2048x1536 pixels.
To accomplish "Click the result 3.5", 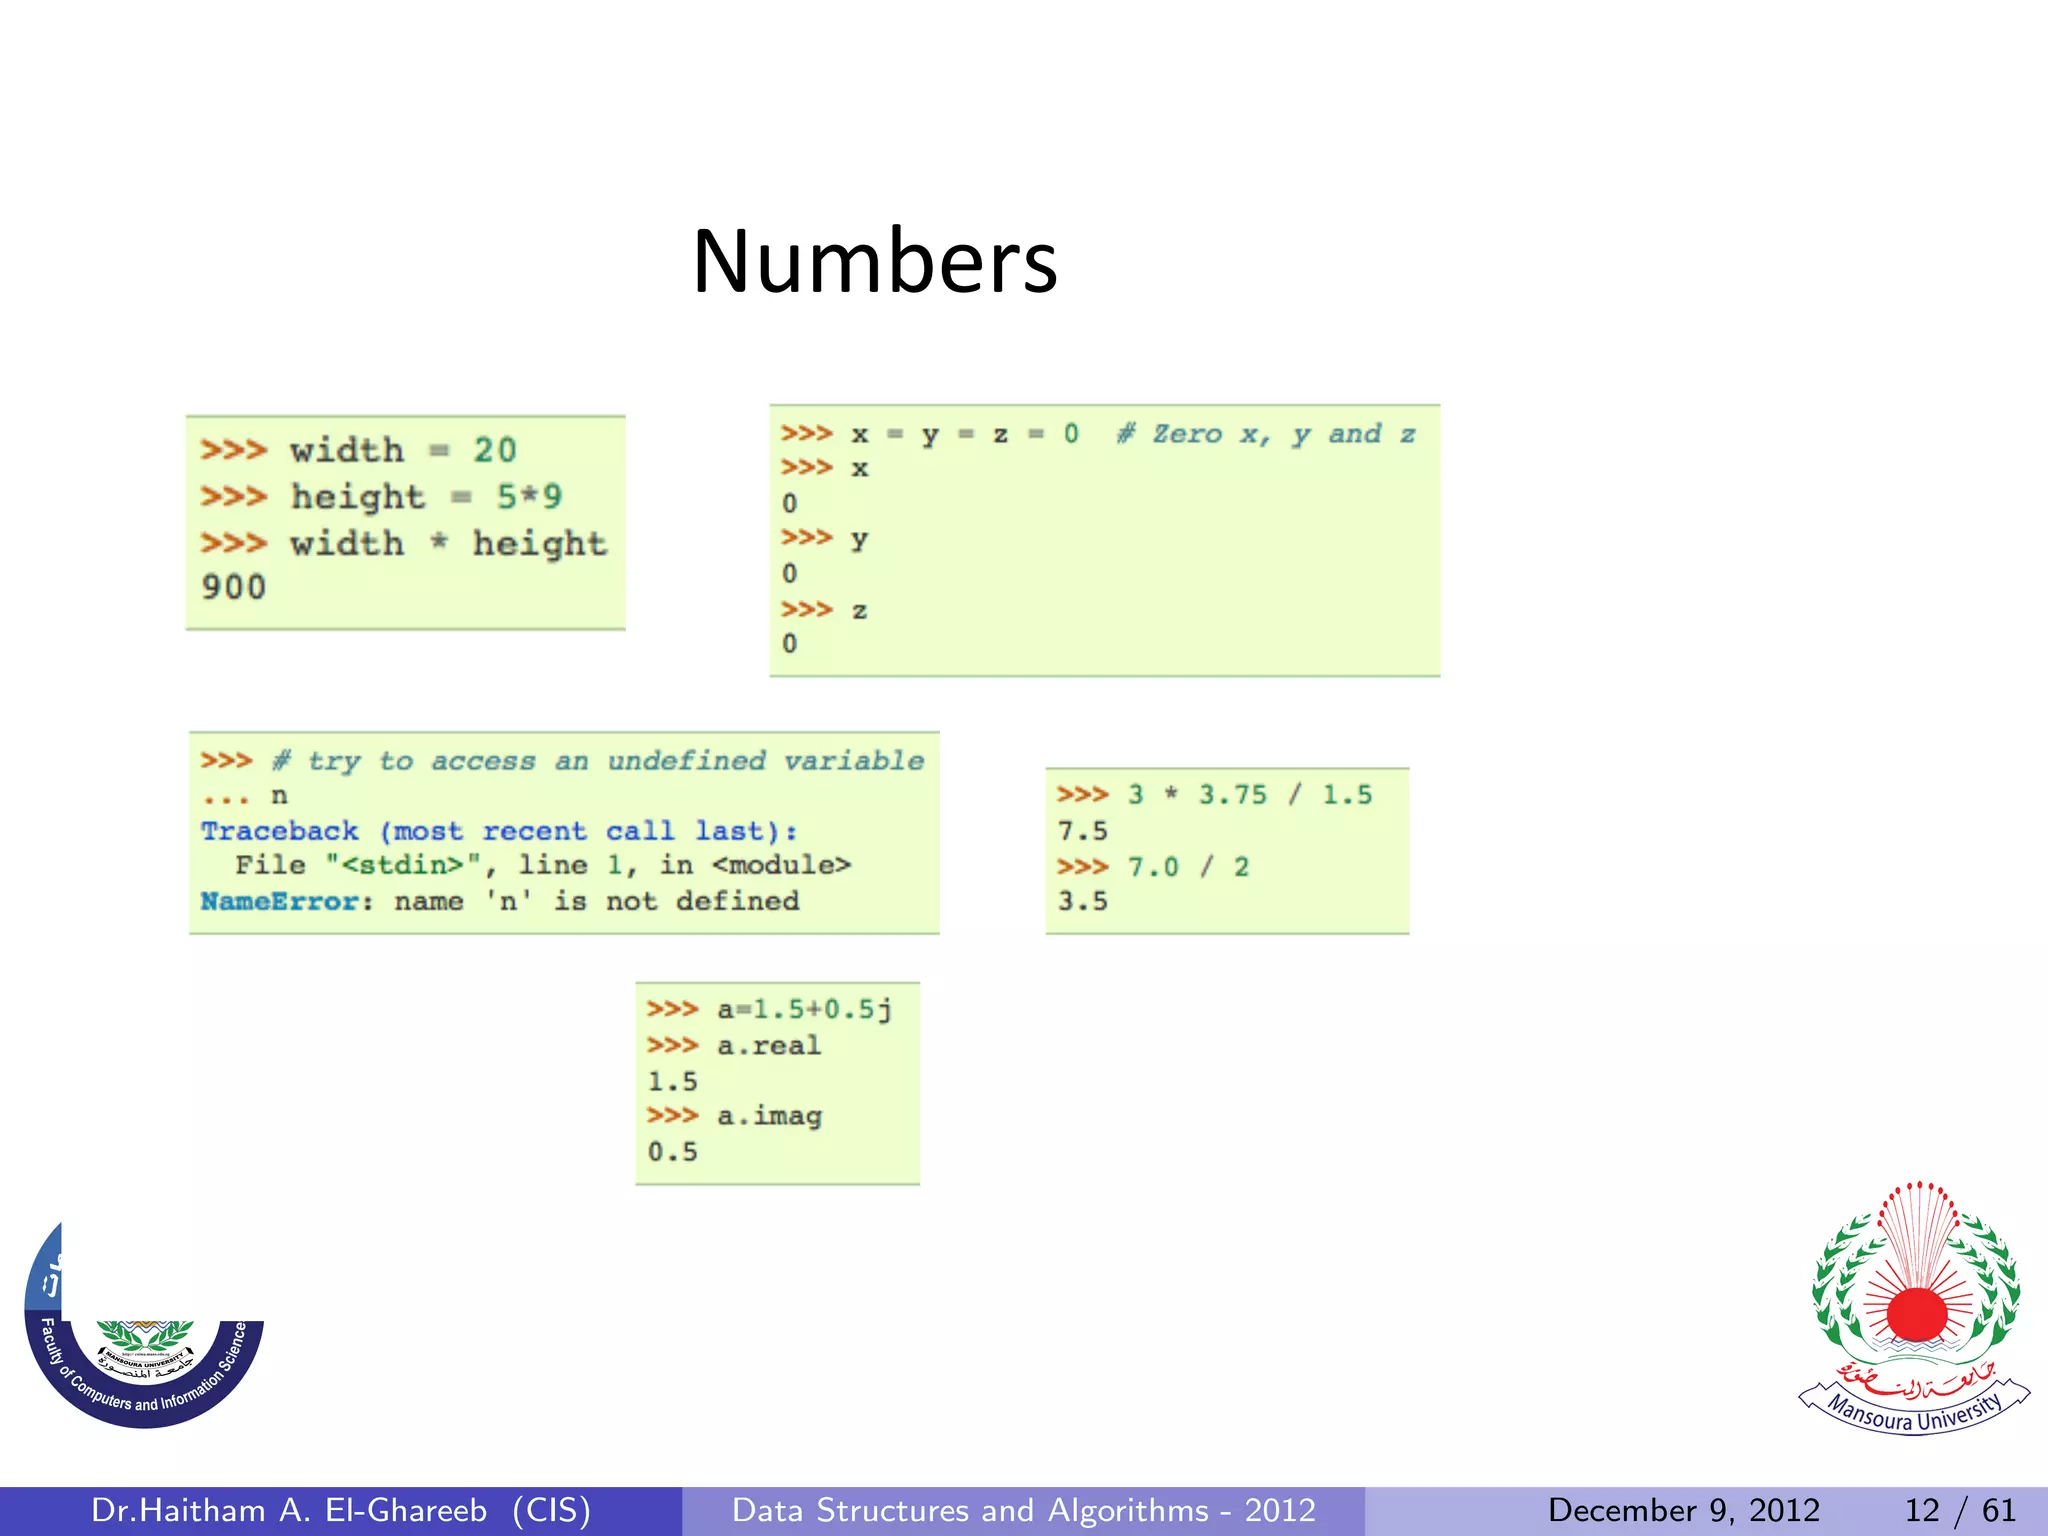I will click(x=1083, y=901).
